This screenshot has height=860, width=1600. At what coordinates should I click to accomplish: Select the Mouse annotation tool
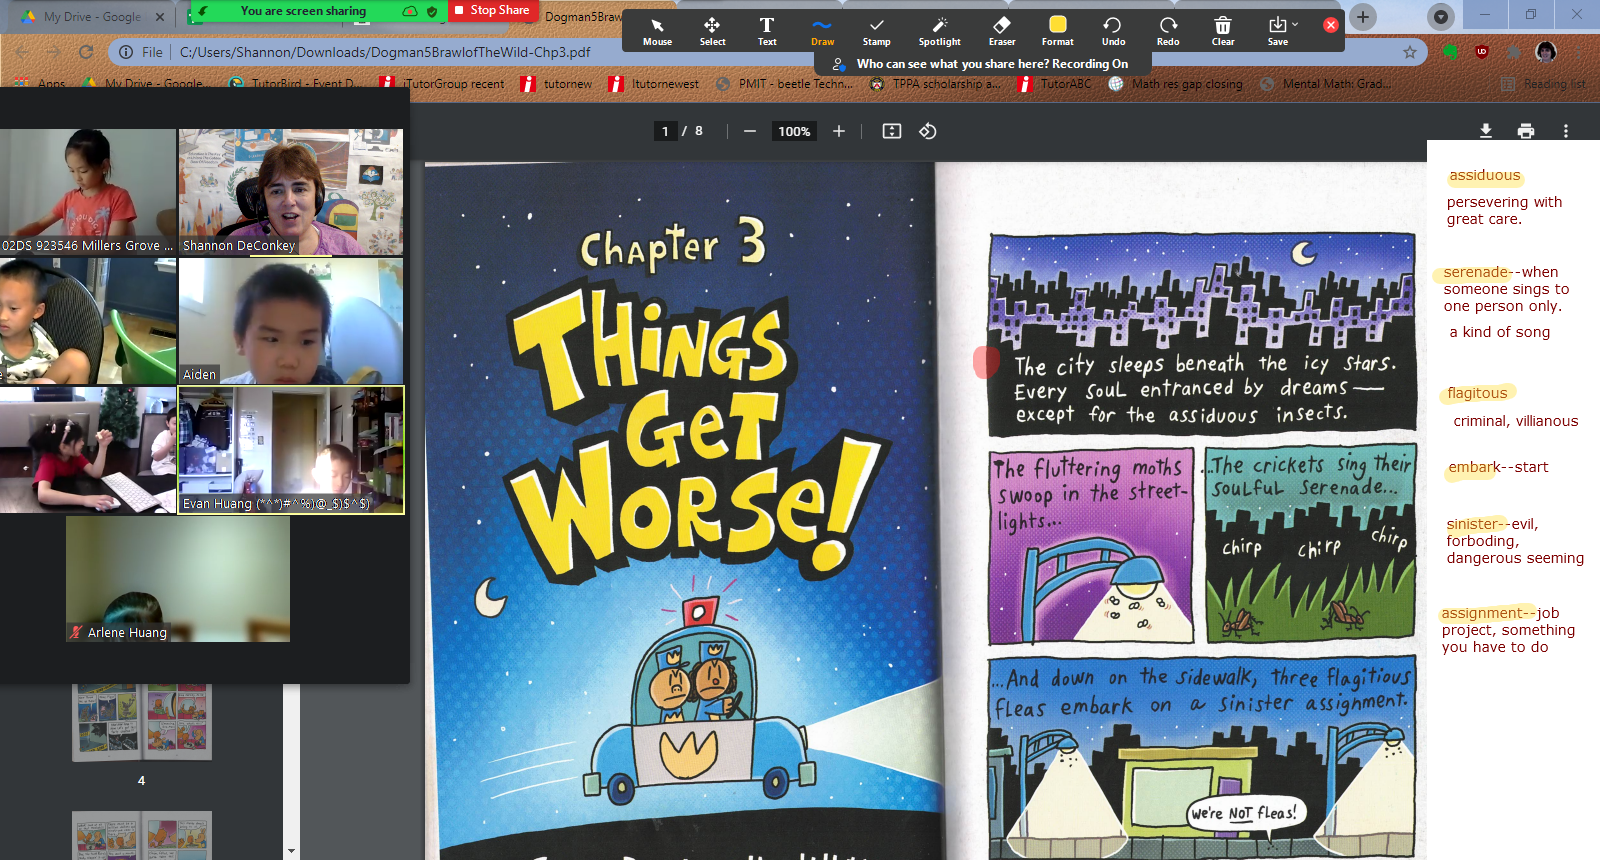pos(657,31)
